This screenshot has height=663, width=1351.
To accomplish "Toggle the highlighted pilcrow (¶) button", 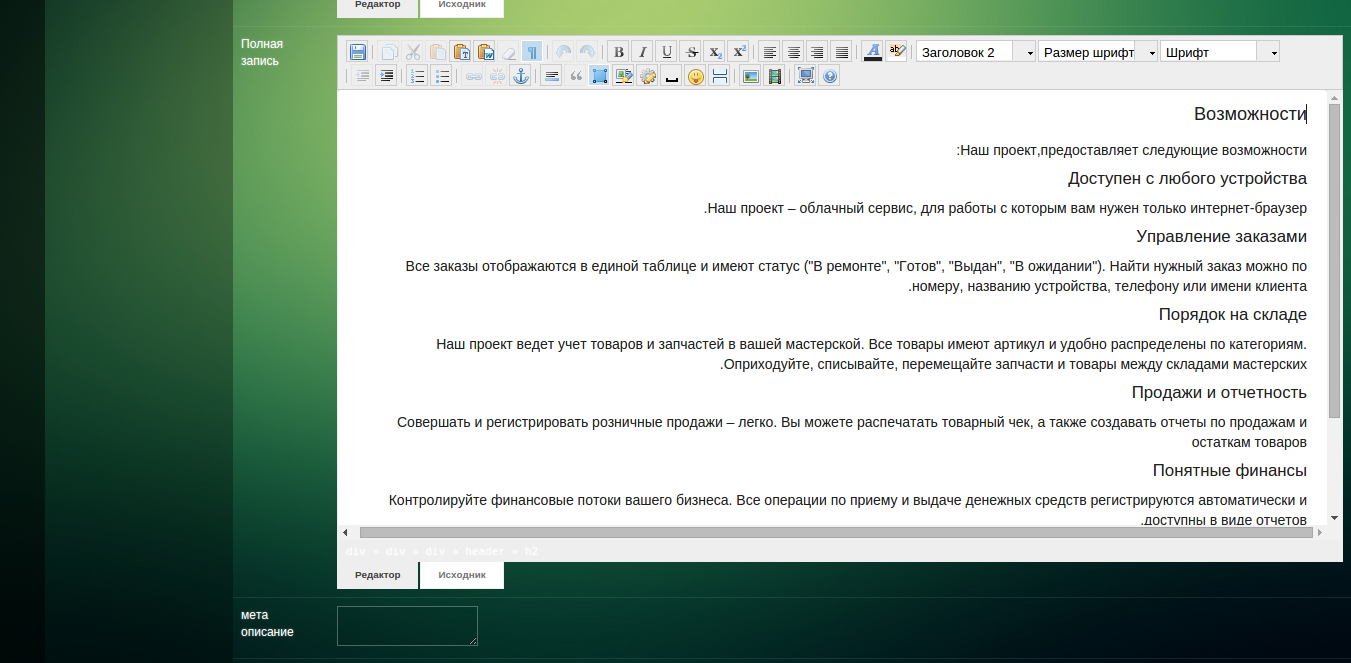I will [533, 52].
